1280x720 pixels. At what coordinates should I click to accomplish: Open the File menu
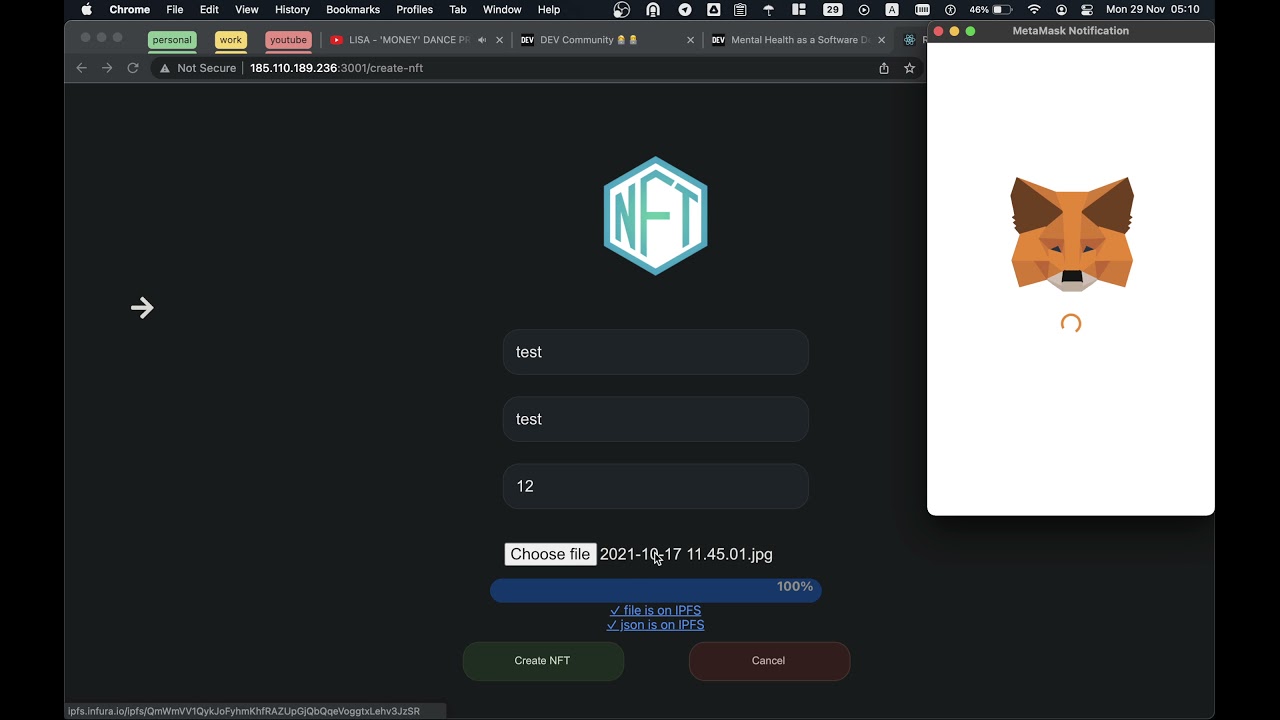tap(175, 10)
